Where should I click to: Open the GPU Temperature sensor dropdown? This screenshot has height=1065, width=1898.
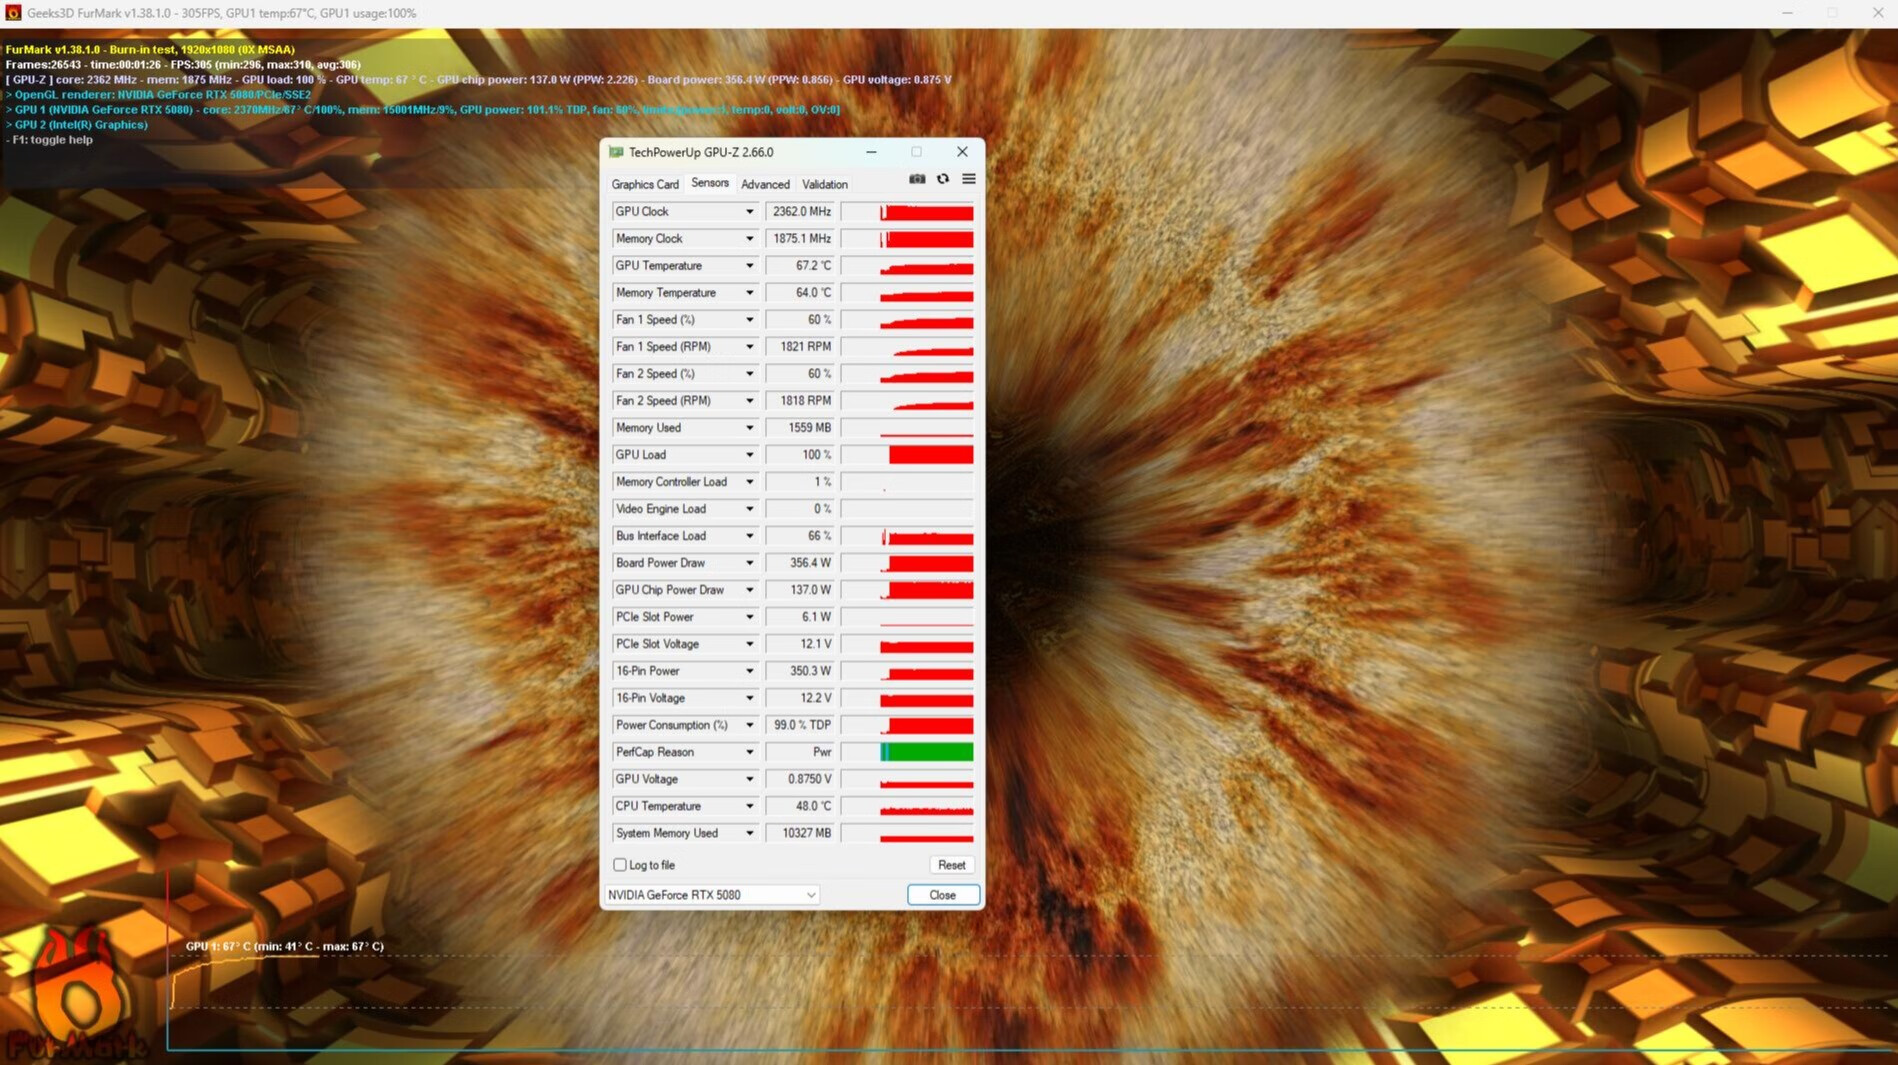point(749,266)
